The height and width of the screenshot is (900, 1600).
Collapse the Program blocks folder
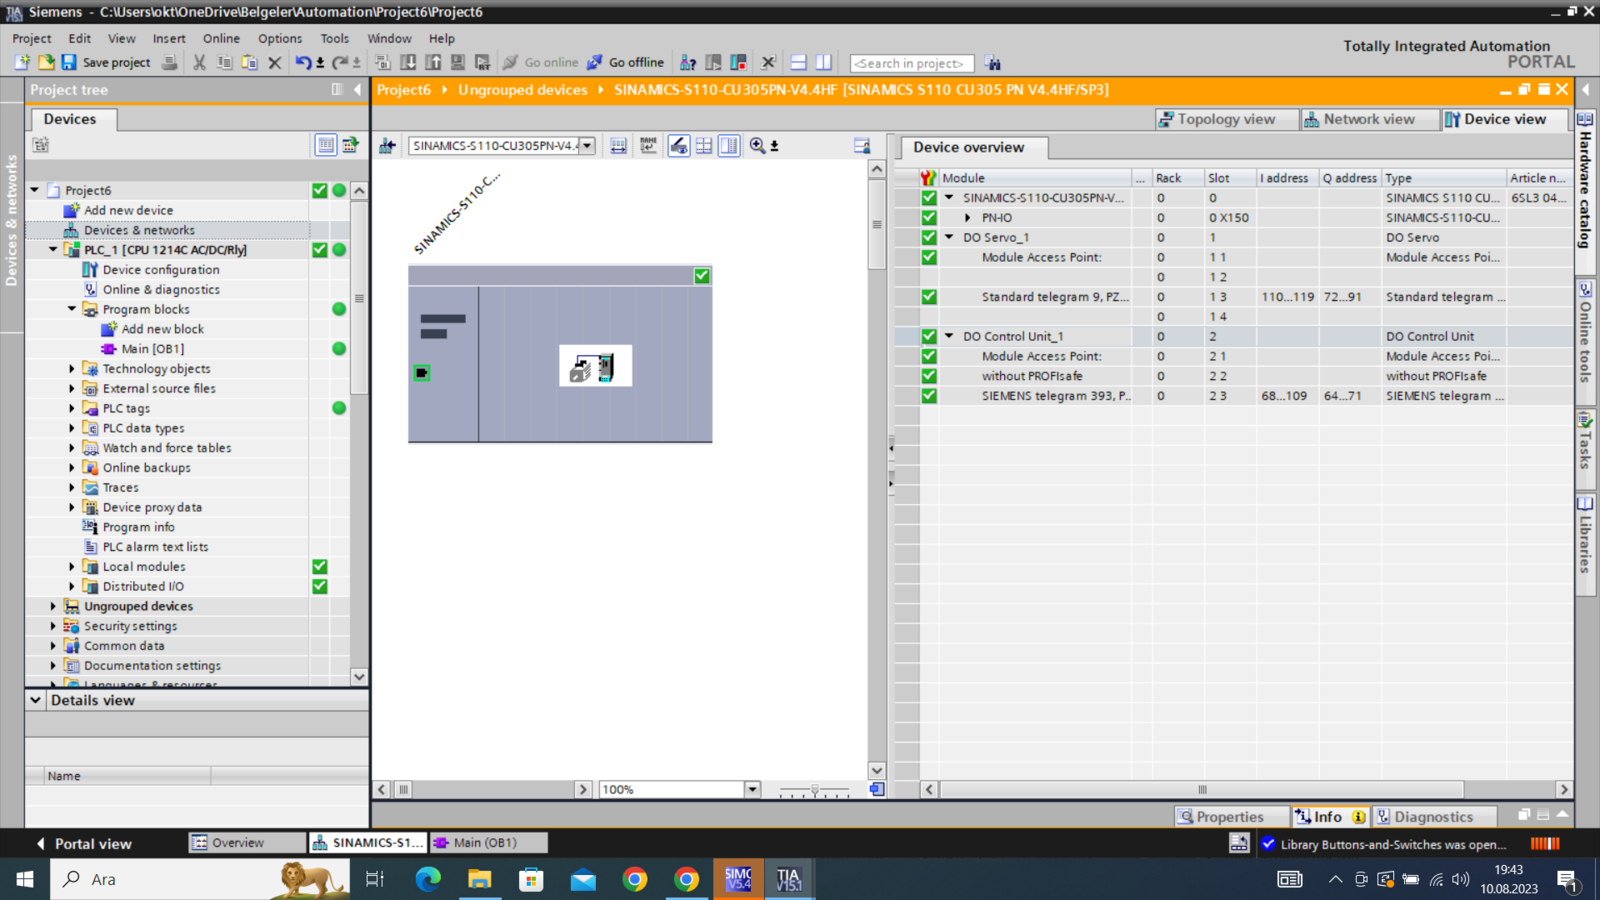(72, 310)
